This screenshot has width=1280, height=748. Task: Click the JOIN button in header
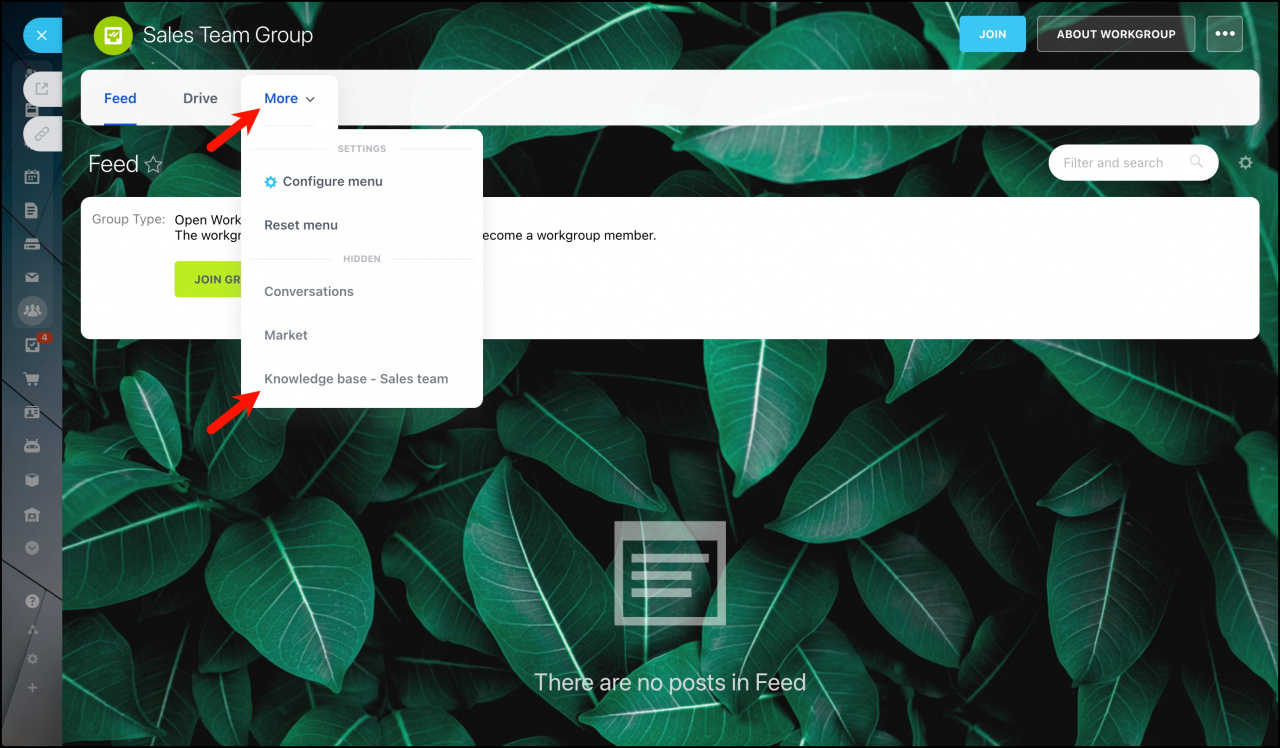click(993, 34)
